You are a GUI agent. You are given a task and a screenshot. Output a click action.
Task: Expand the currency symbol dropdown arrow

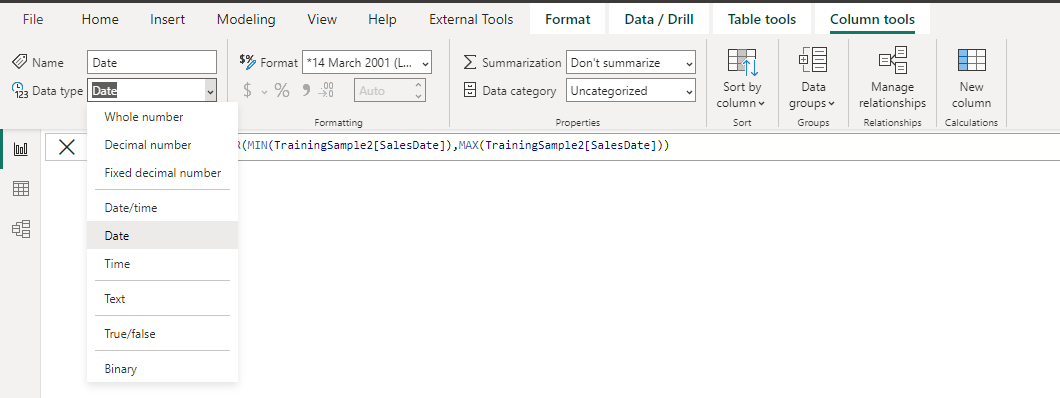tap(264, 91)
